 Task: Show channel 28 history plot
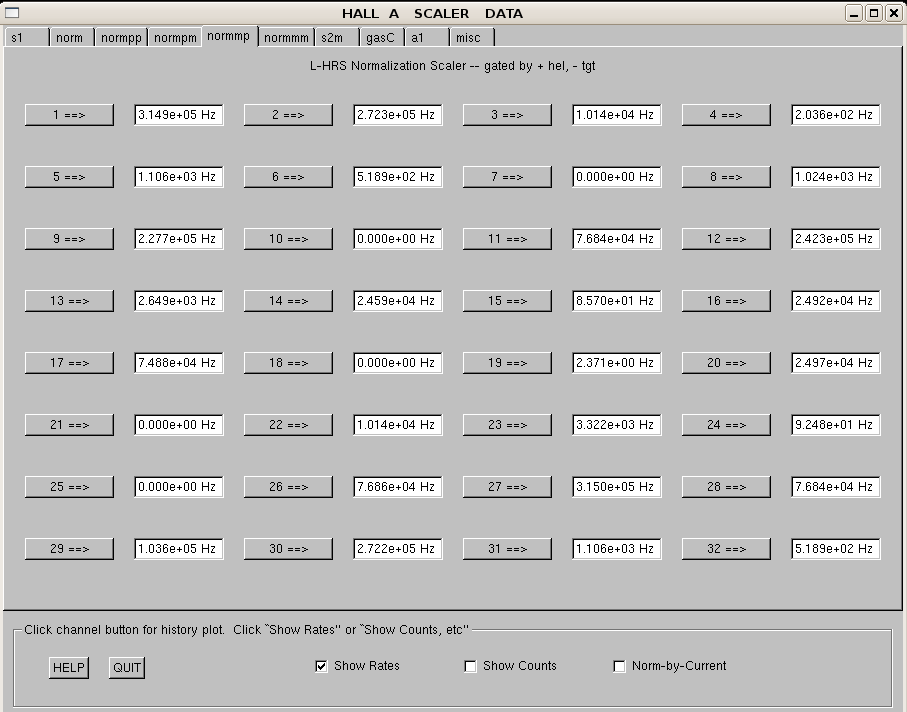[726, 486]
